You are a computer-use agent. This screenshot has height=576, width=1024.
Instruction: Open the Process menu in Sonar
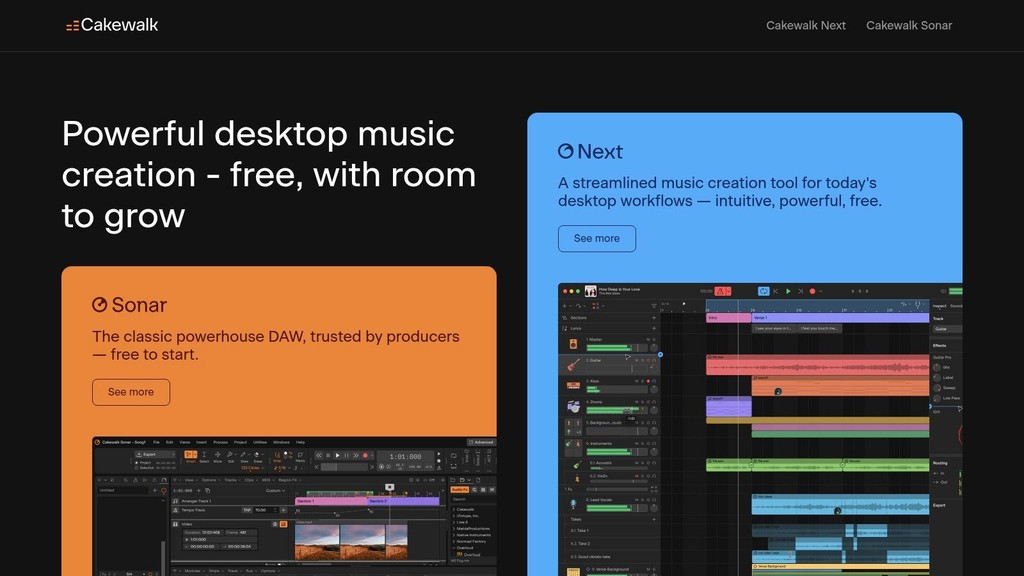219,442
